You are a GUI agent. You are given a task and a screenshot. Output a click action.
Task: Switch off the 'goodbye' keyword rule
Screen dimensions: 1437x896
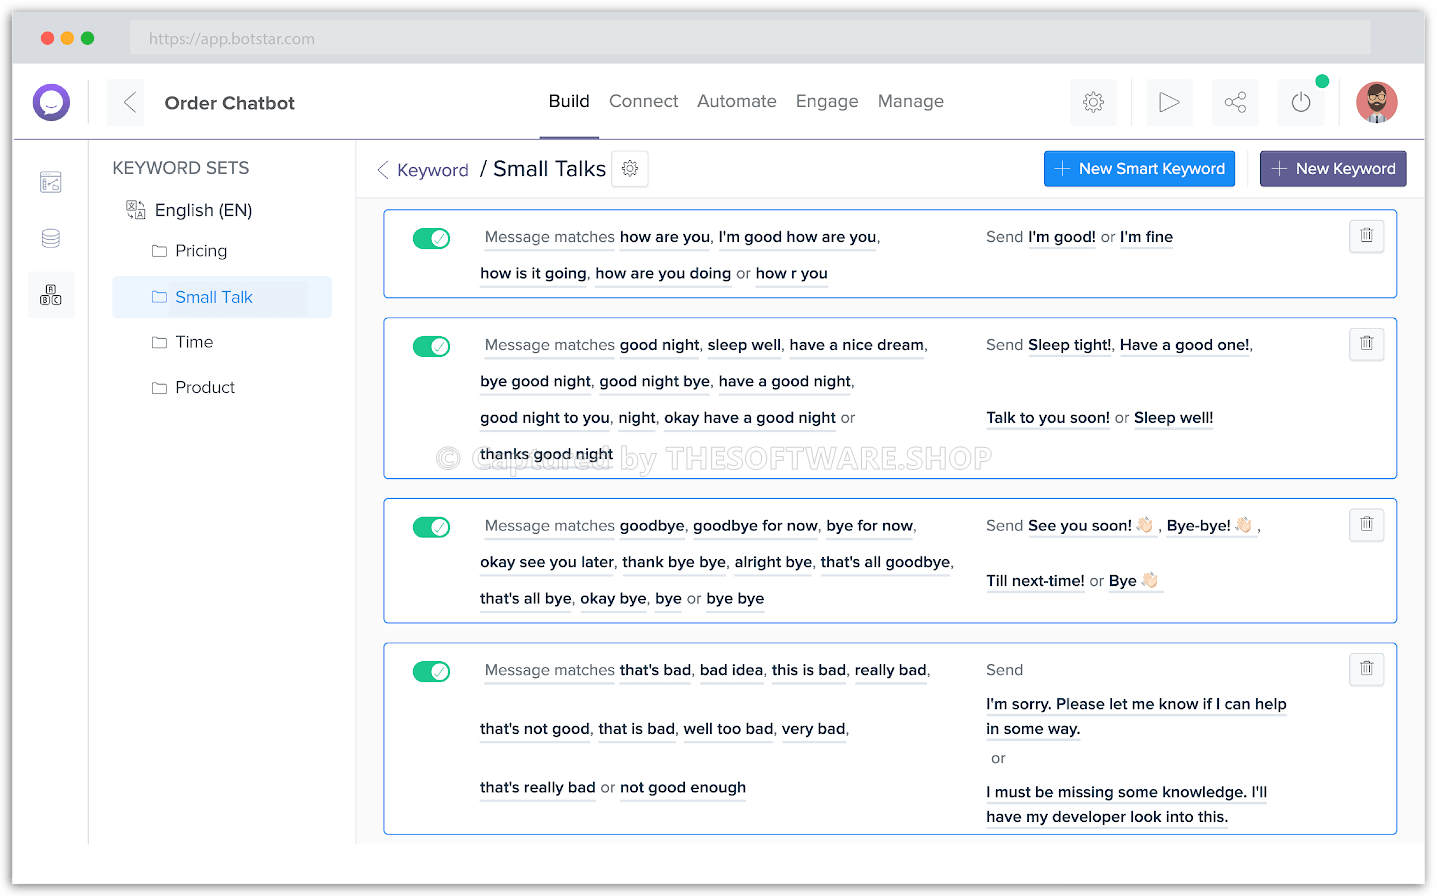pos(431,527)
